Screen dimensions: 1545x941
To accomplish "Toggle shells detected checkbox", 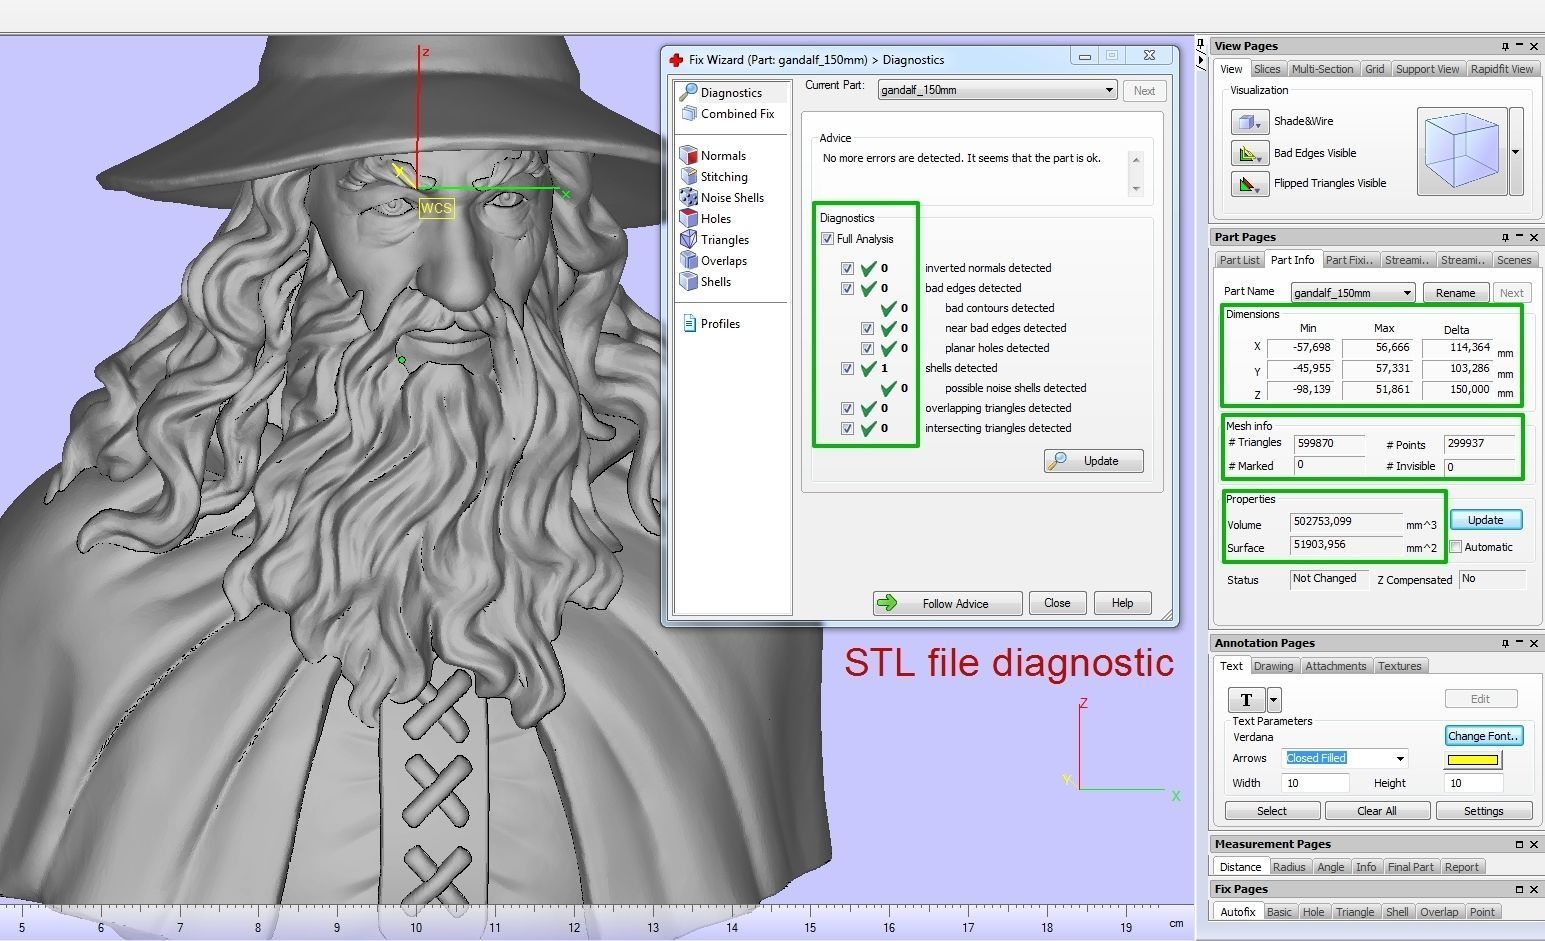I will pyautogui.click(x=847, y=368).
